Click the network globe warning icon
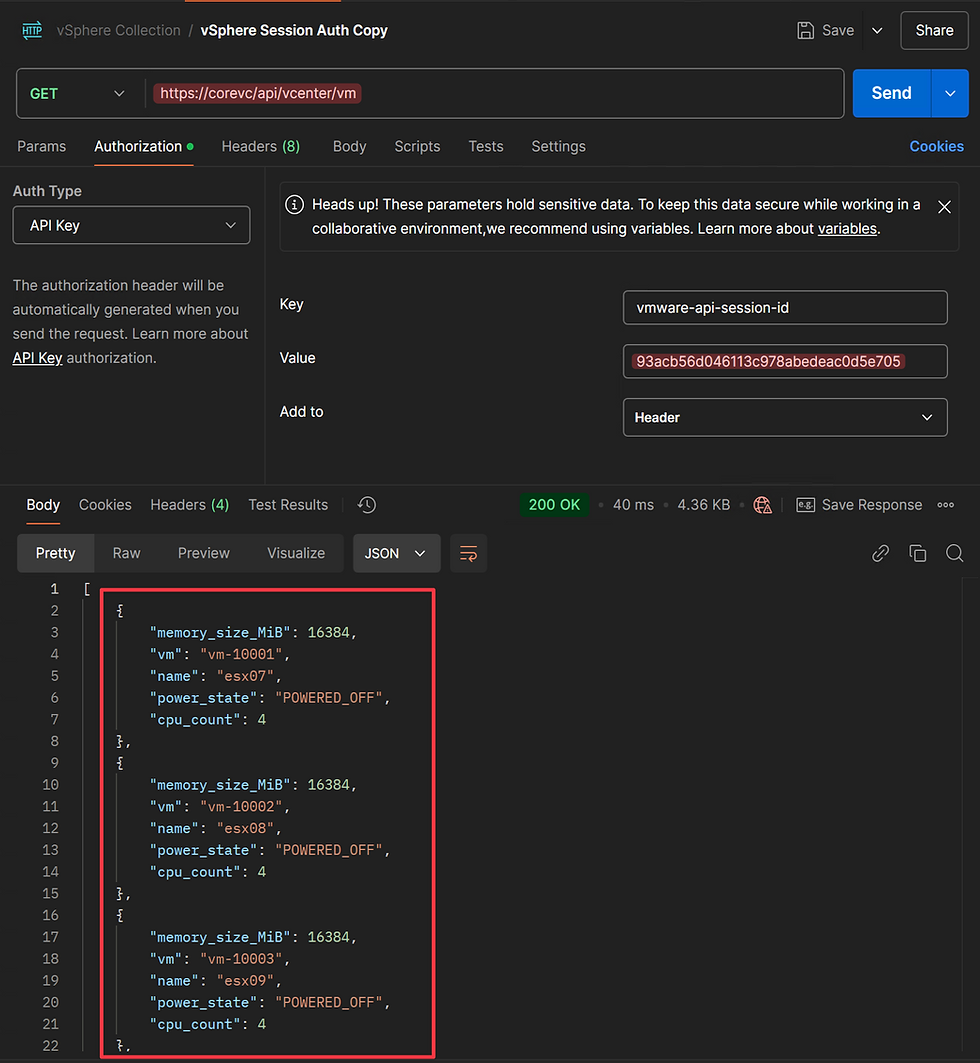This screenshot has width=980, height=1063. (x=762, y=505)
